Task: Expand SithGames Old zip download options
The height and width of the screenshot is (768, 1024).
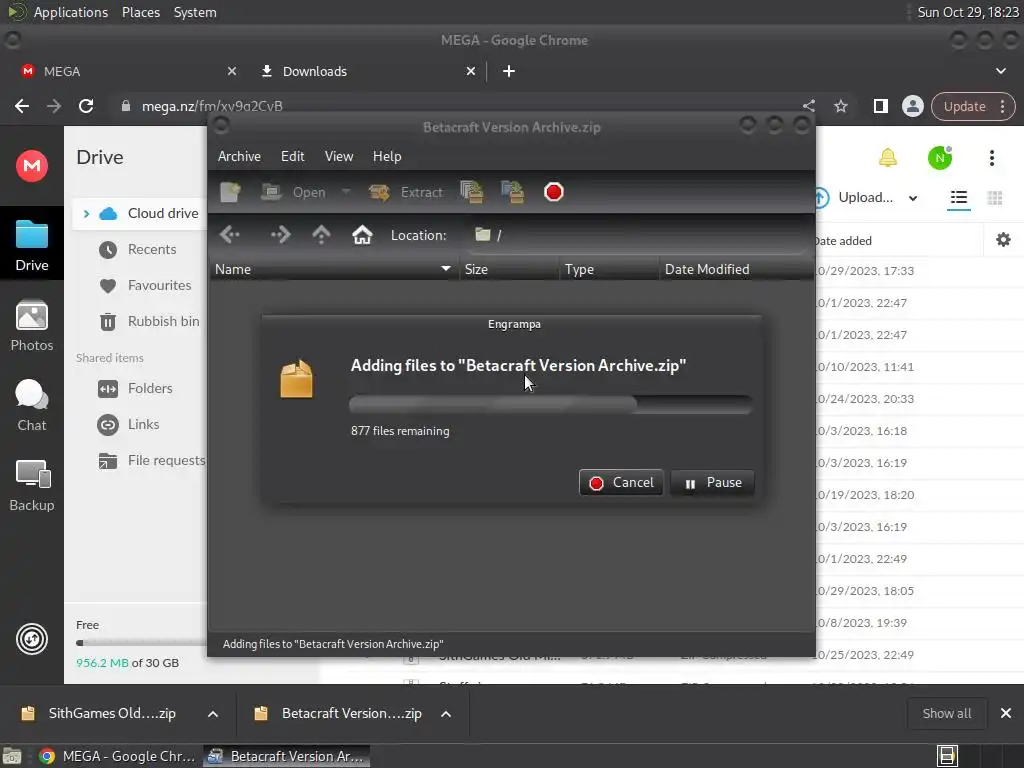Action: [213, 714]
